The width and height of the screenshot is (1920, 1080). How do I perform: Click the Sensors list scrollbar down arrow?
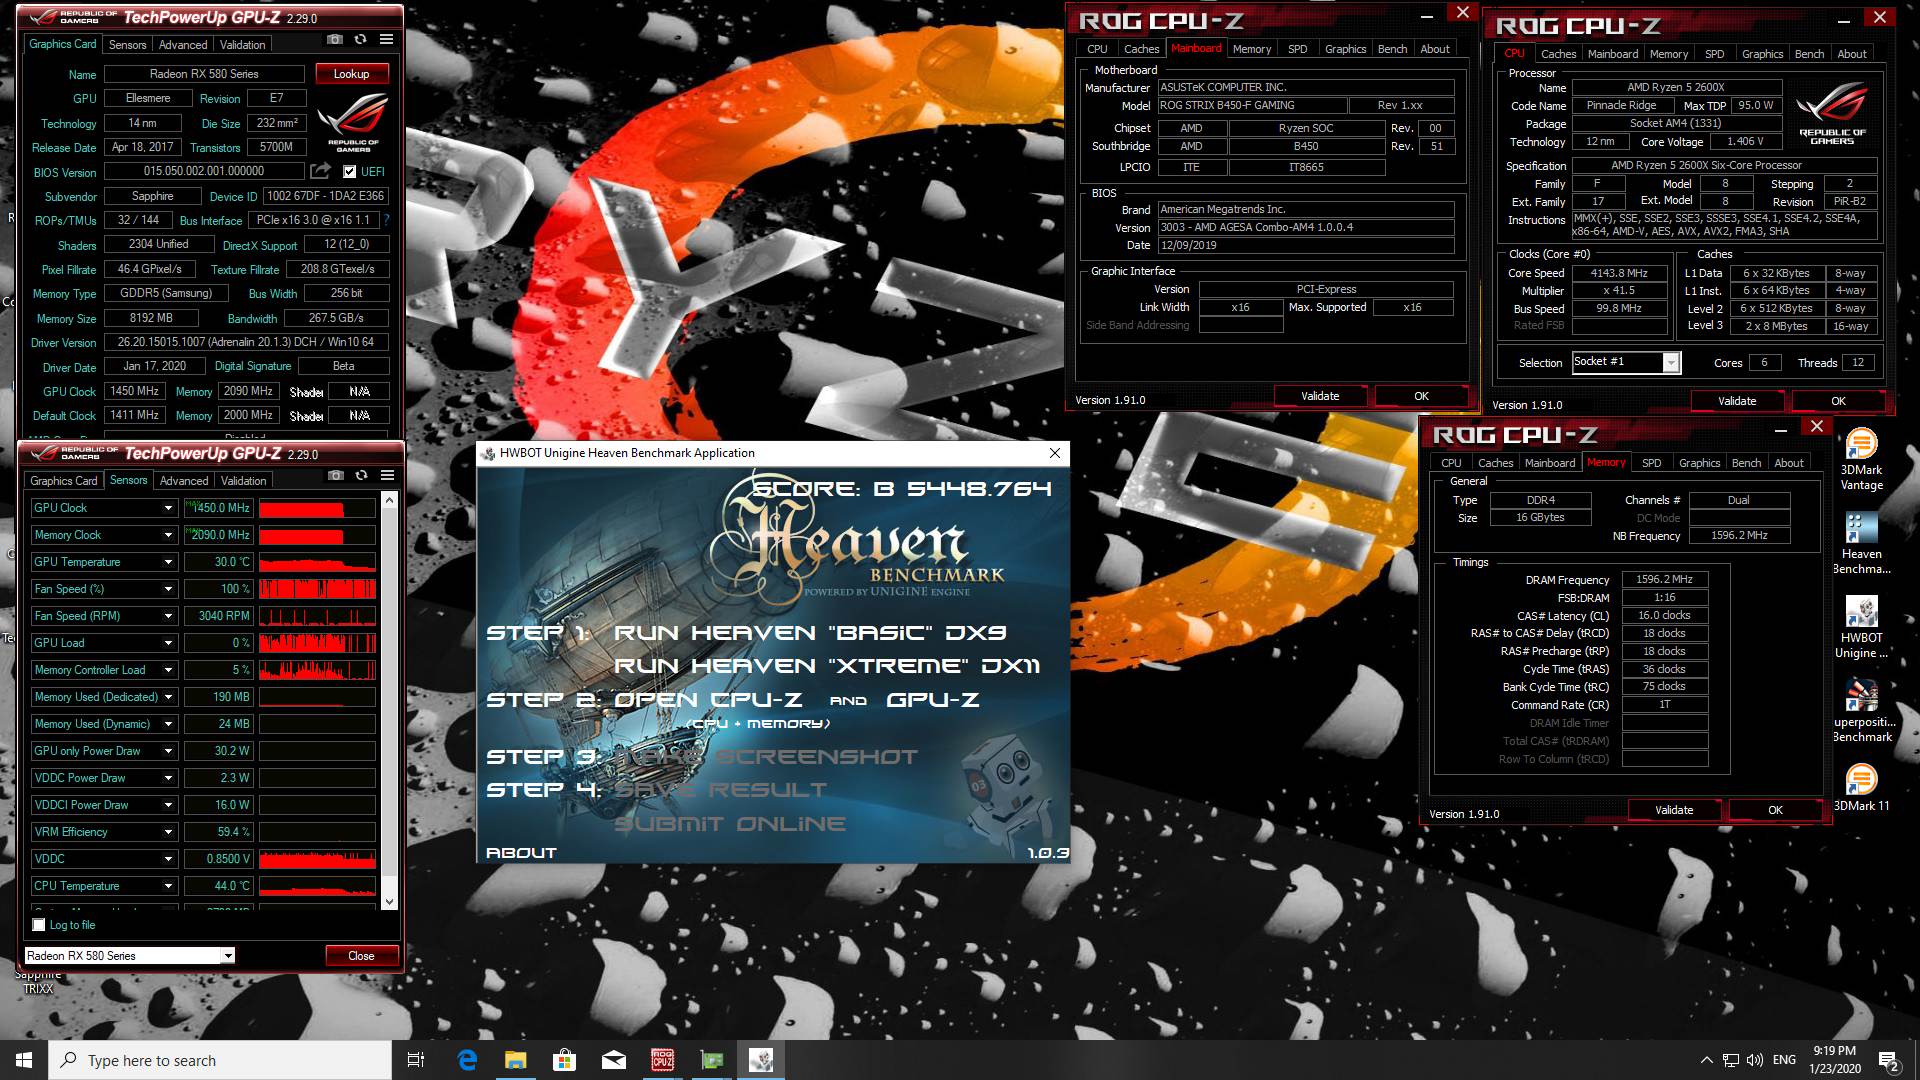pyautogui.click(x=390, y=902)
